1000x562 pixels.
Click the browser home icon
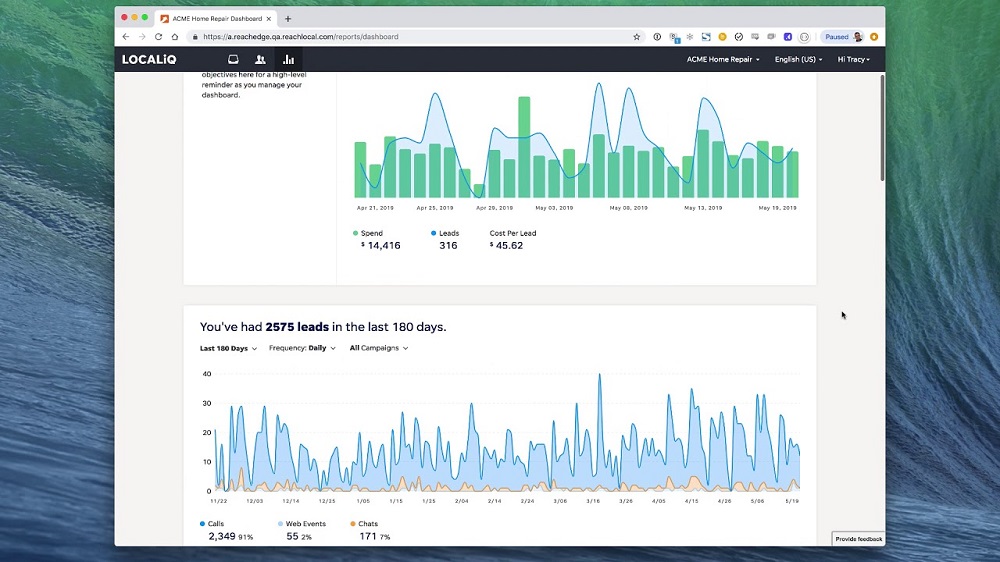[175, 37]
